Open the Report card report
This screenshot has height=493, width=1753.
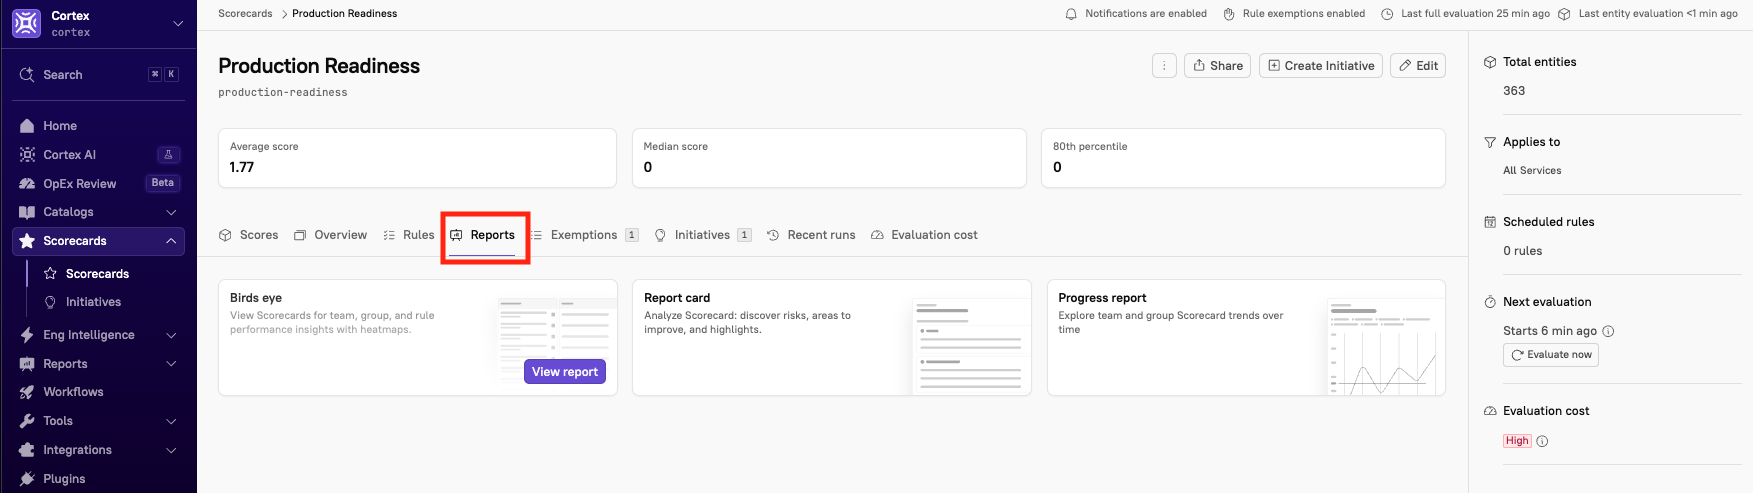pyautogui.click(x=832, y=338)
